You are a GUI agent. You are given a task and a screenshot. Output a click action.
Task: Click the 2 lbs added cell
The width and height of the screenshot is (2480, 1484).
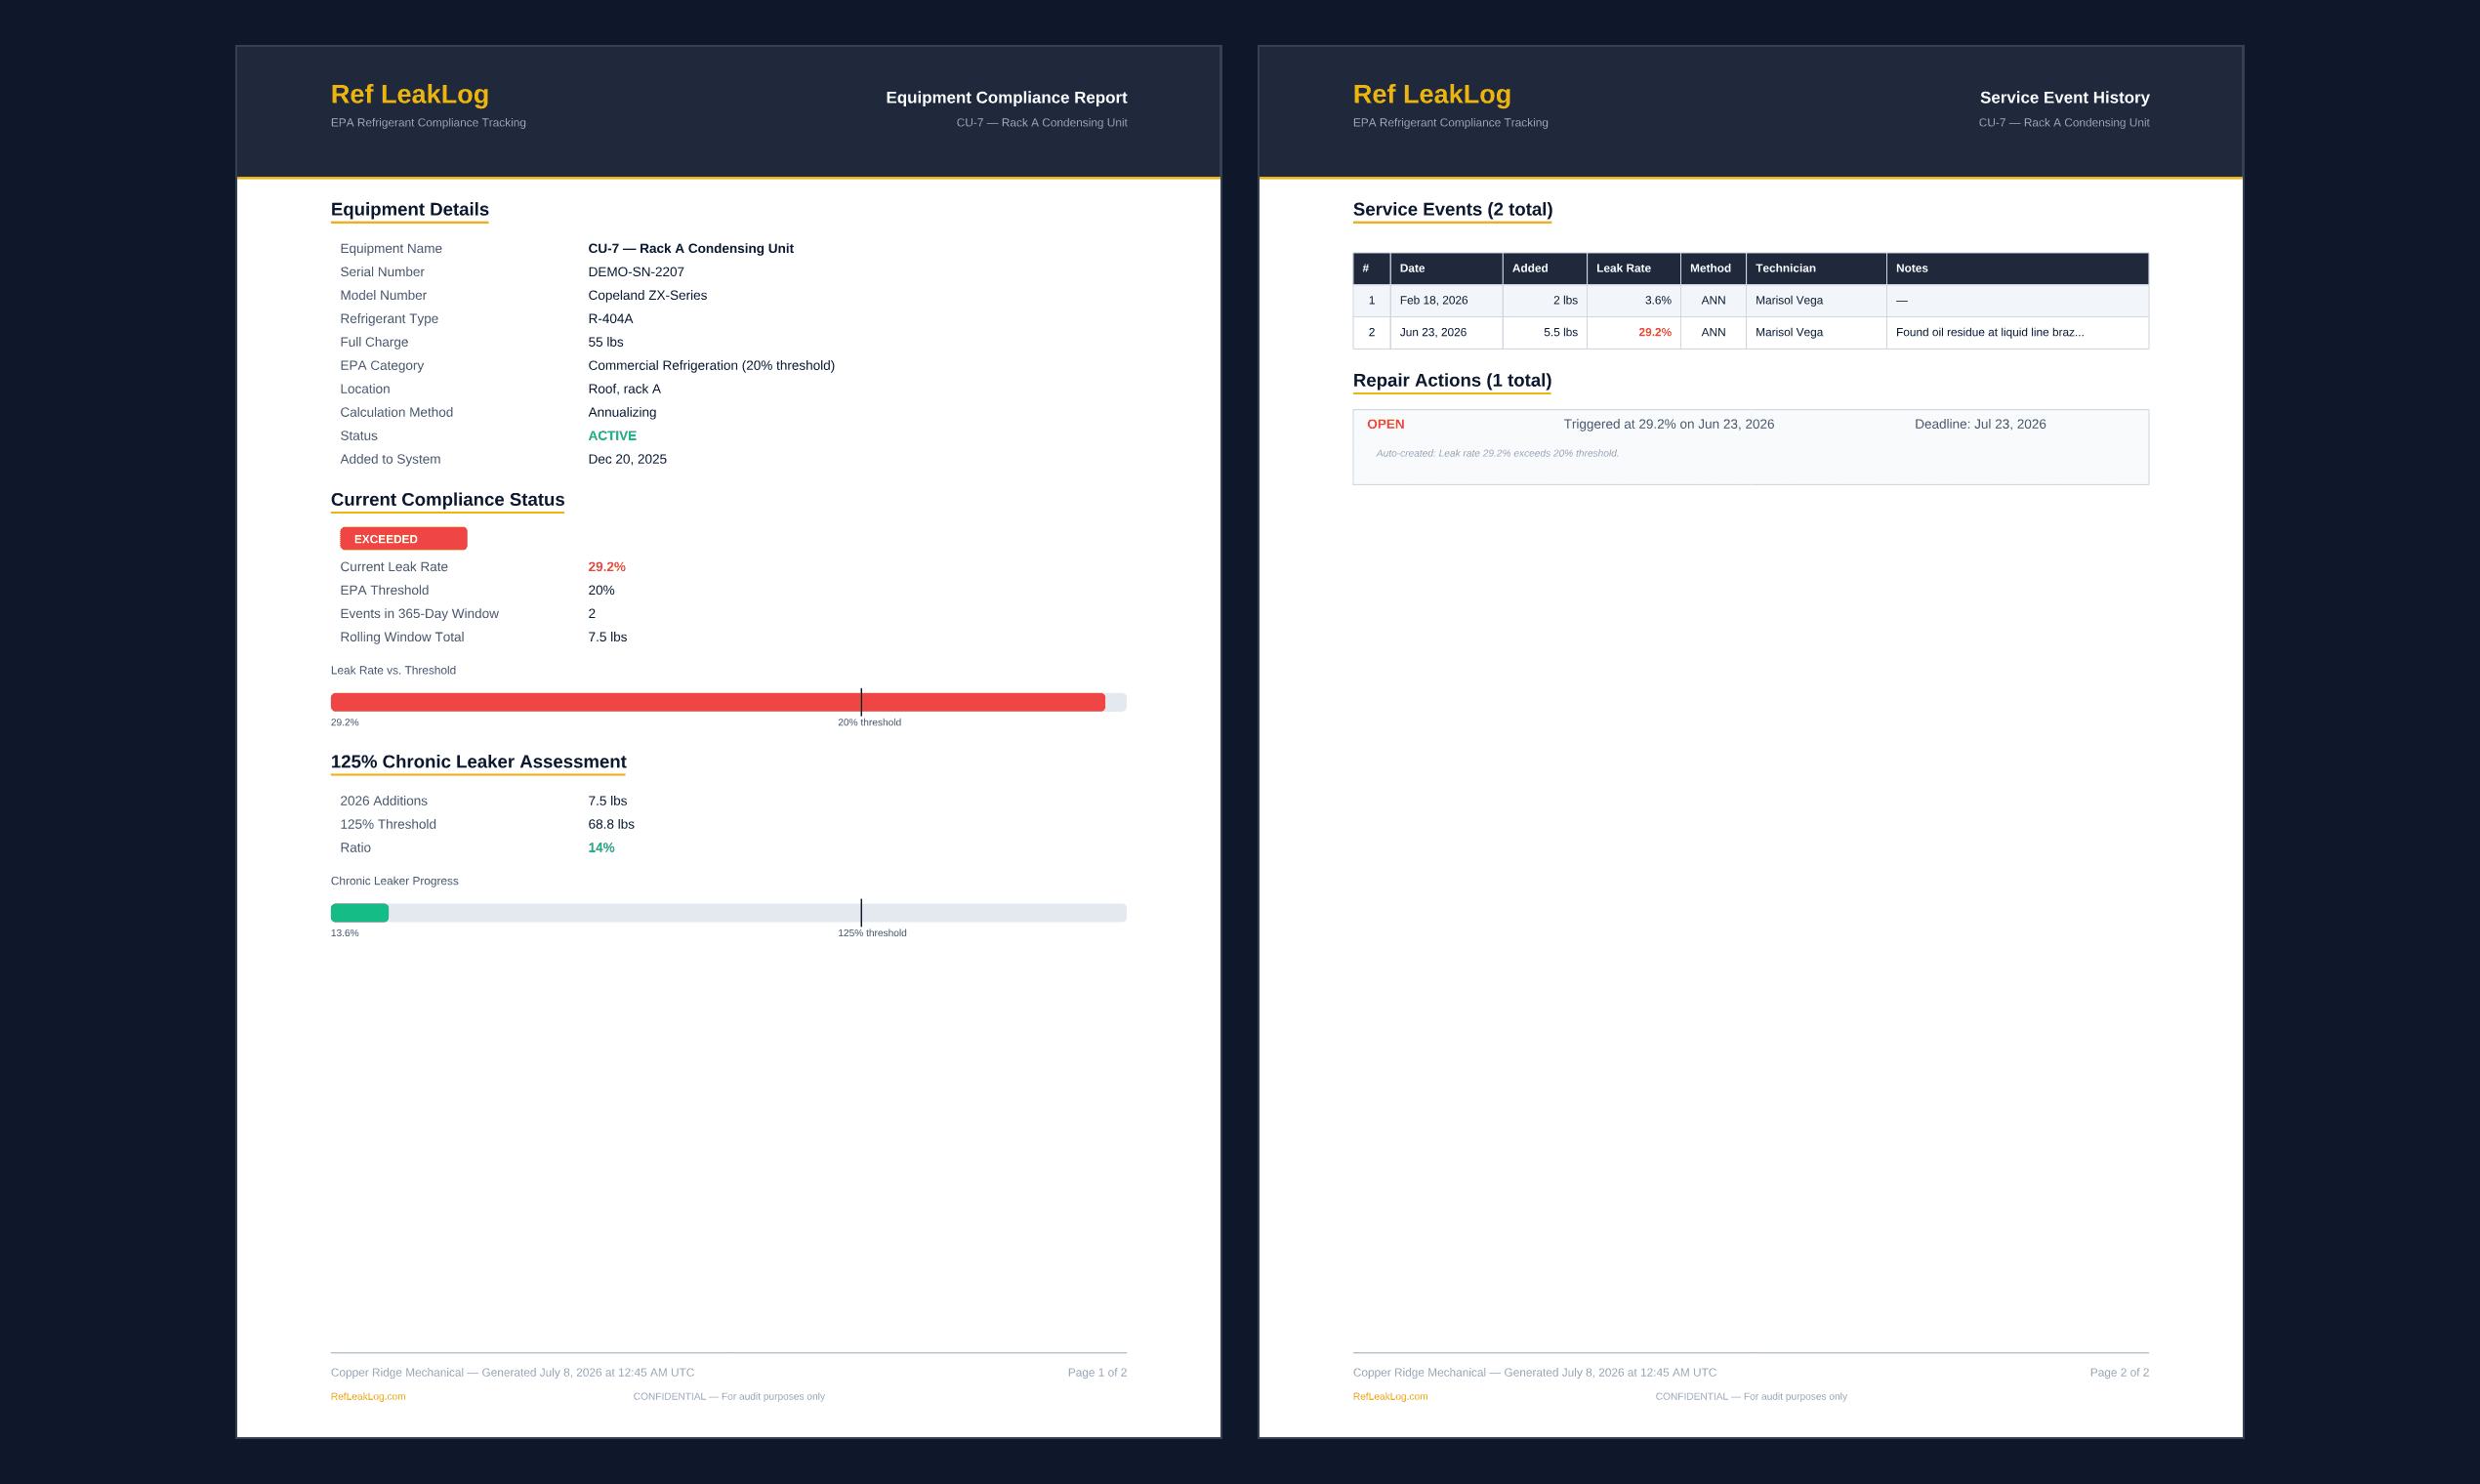coord(1544,300)
